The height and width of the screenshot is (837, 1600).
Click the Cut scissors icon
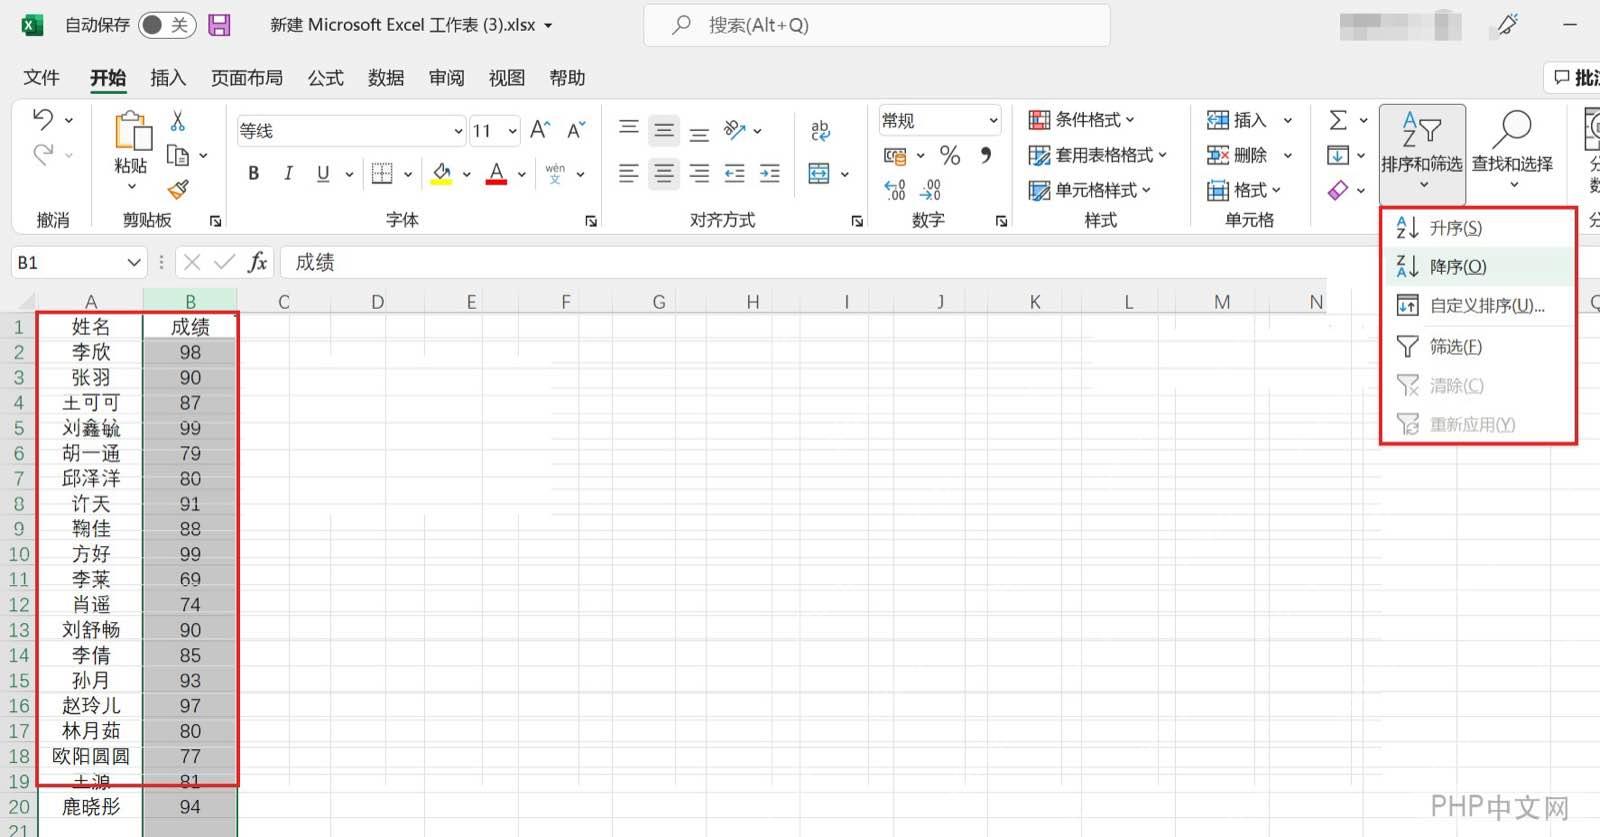[x=178, y=121]
